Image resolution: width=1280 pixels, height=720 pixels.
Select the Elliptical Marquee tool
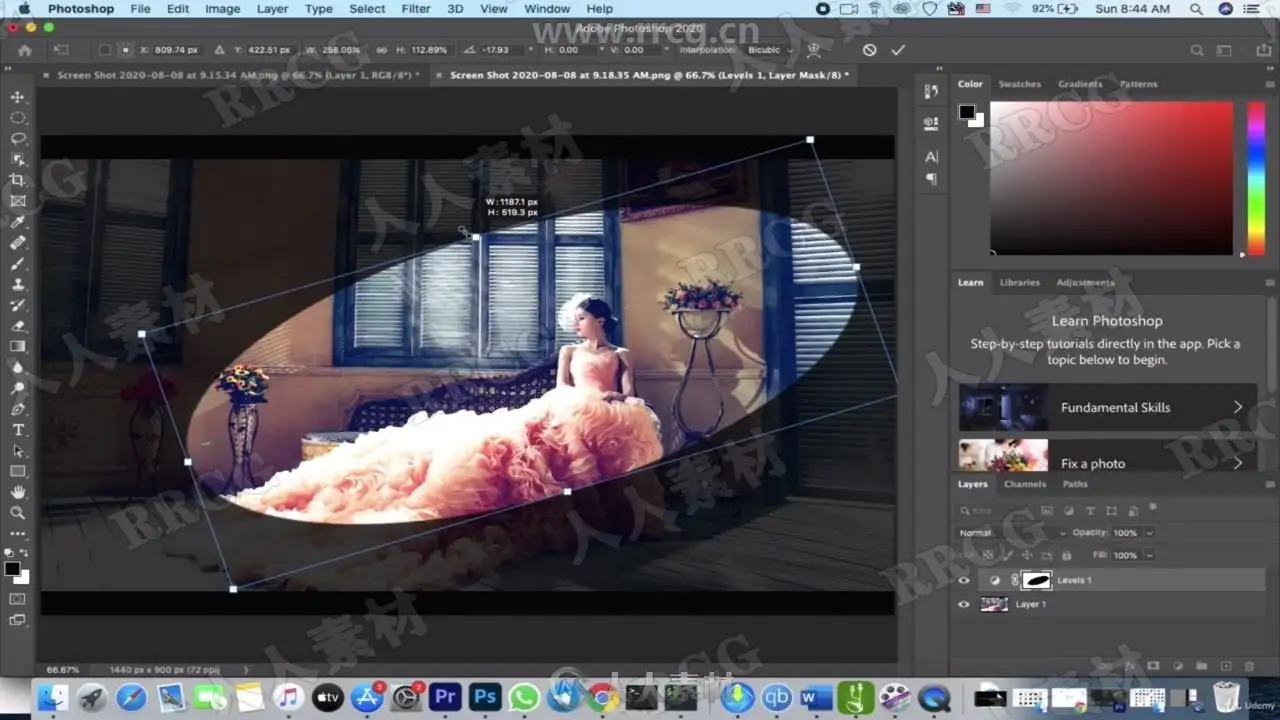point(18,118)
